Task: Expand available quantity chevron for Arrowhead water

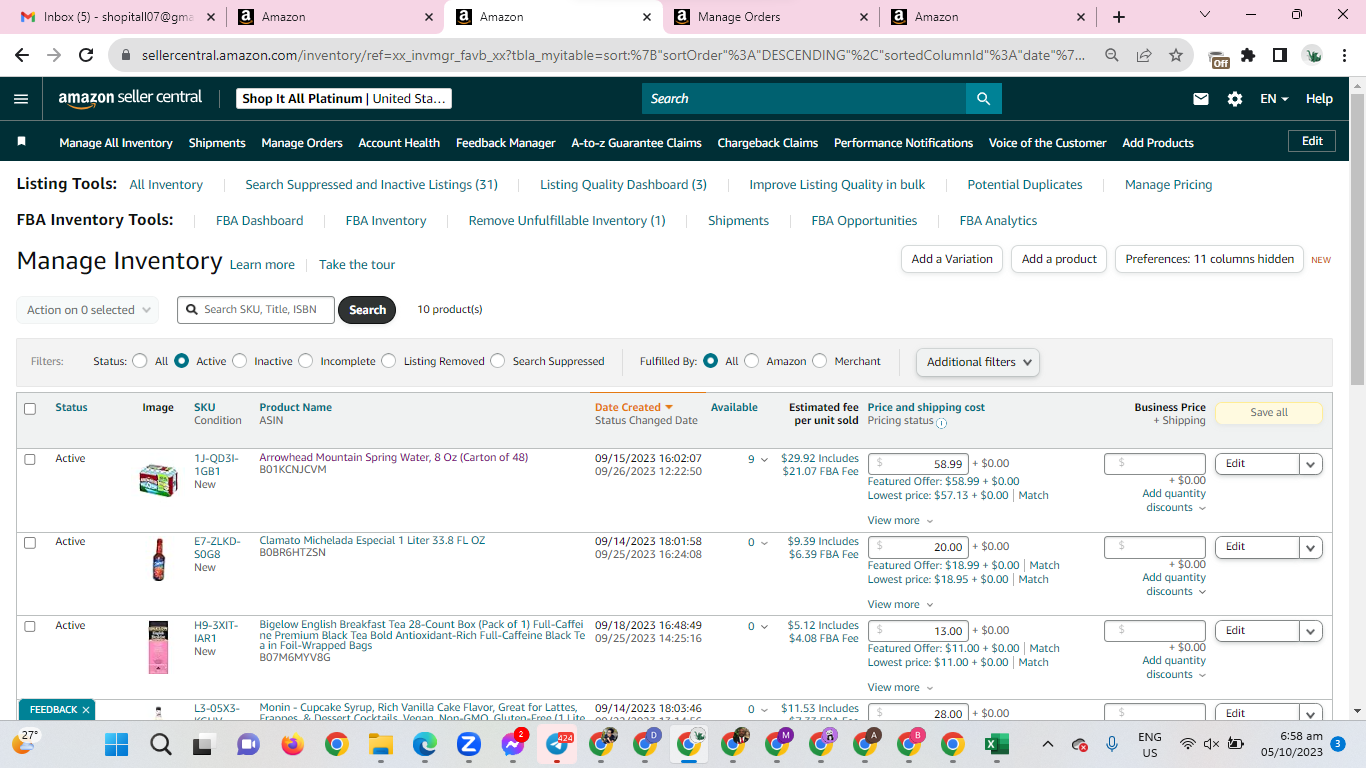Action: (765, 460)
